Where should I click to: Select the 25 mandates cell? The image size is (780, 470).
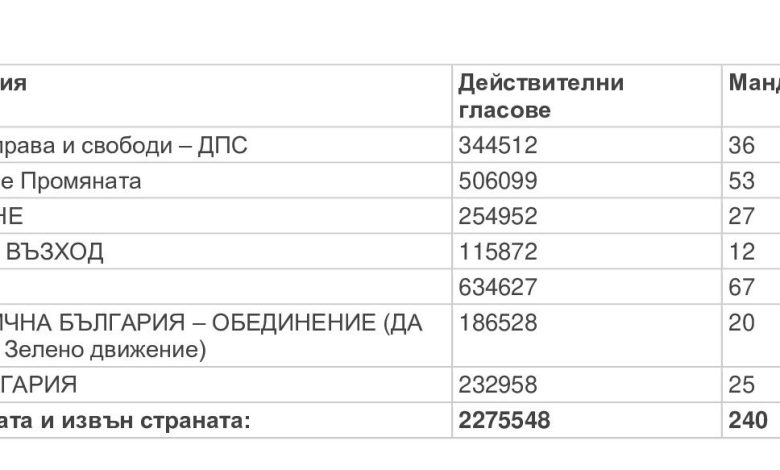[x=742, y=384]
